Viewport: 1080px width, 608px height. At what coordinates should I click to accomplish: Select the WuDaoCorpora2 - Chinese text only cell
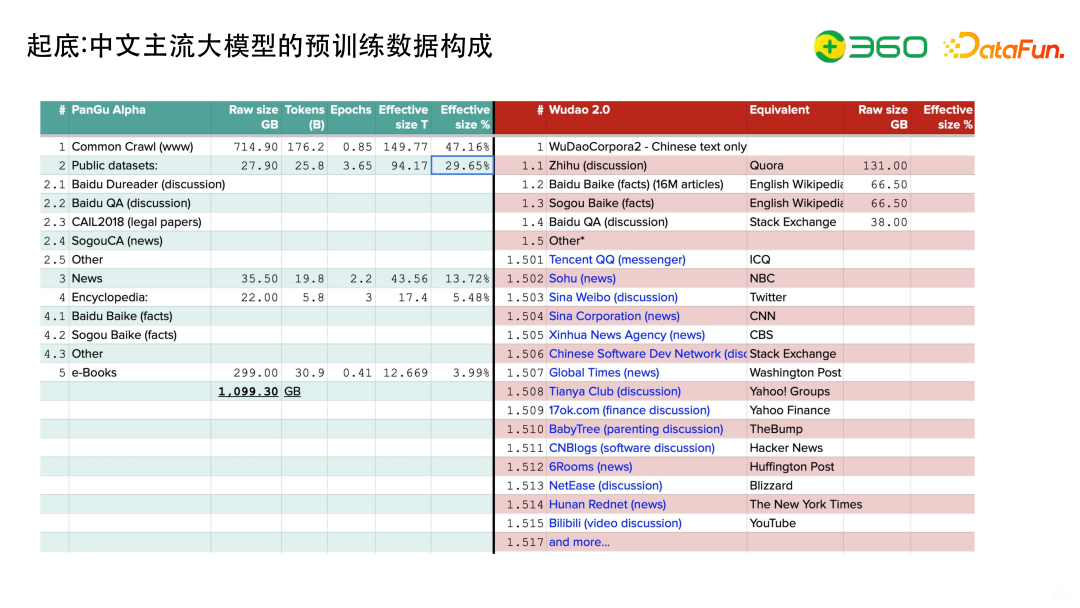pos(647,147)
